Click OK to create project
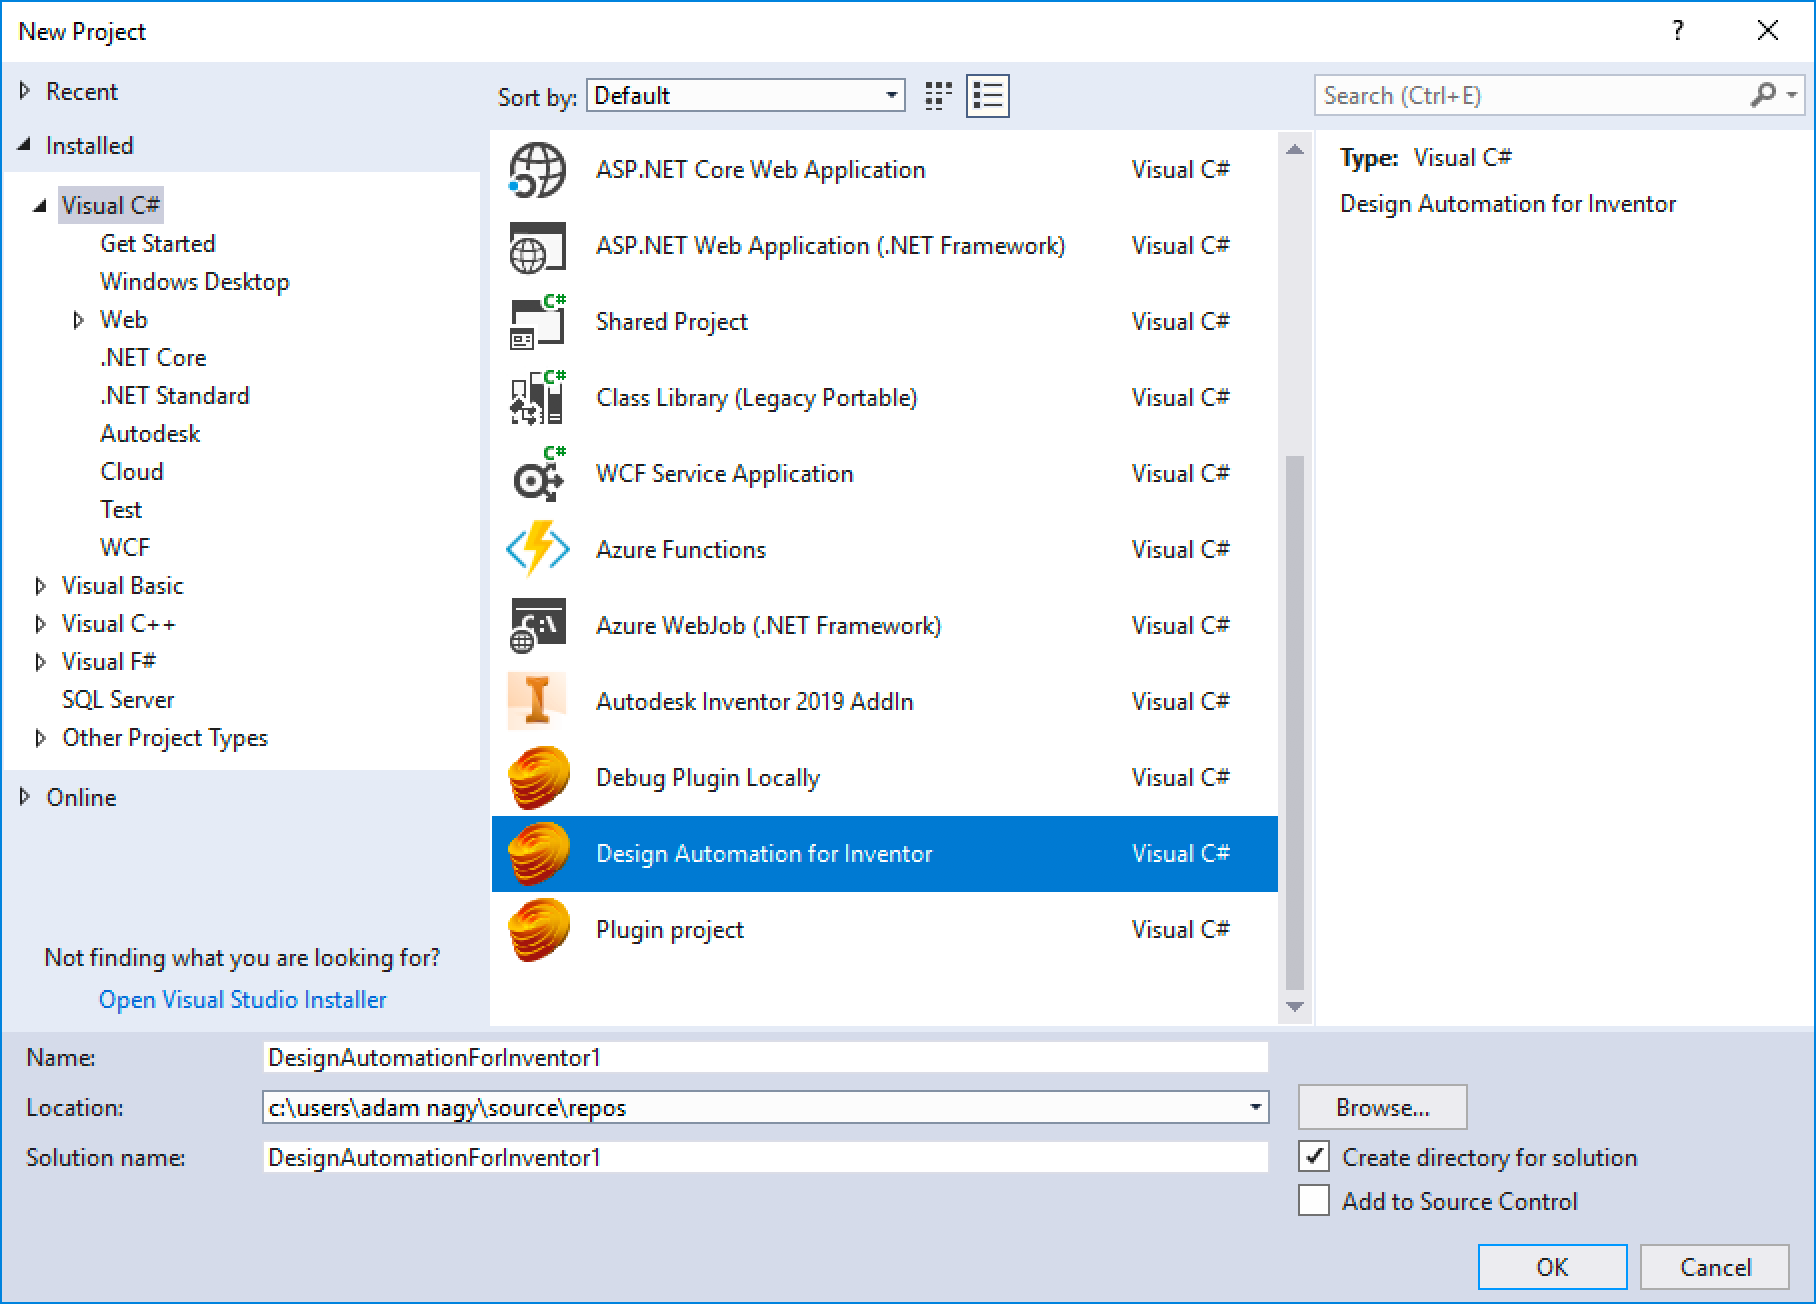Image resolution: width=1816 pixels, height=1304 pixels. click(1552, 1267)
